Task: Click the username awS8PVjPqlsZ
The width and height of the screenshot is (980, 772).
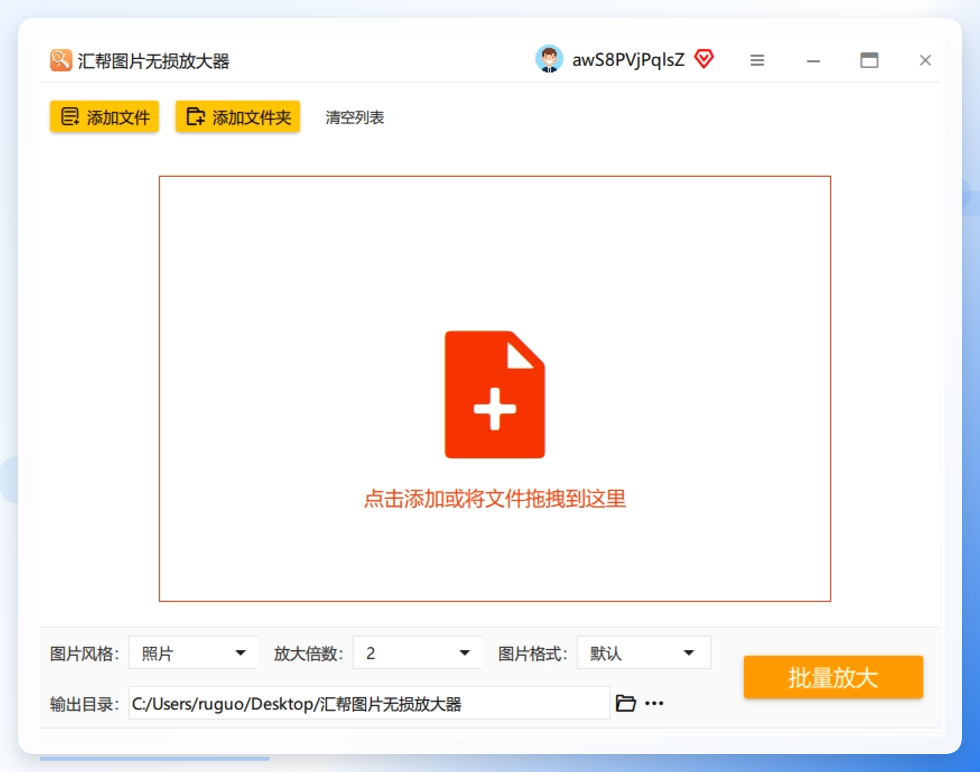Action: tap(628, 59)
